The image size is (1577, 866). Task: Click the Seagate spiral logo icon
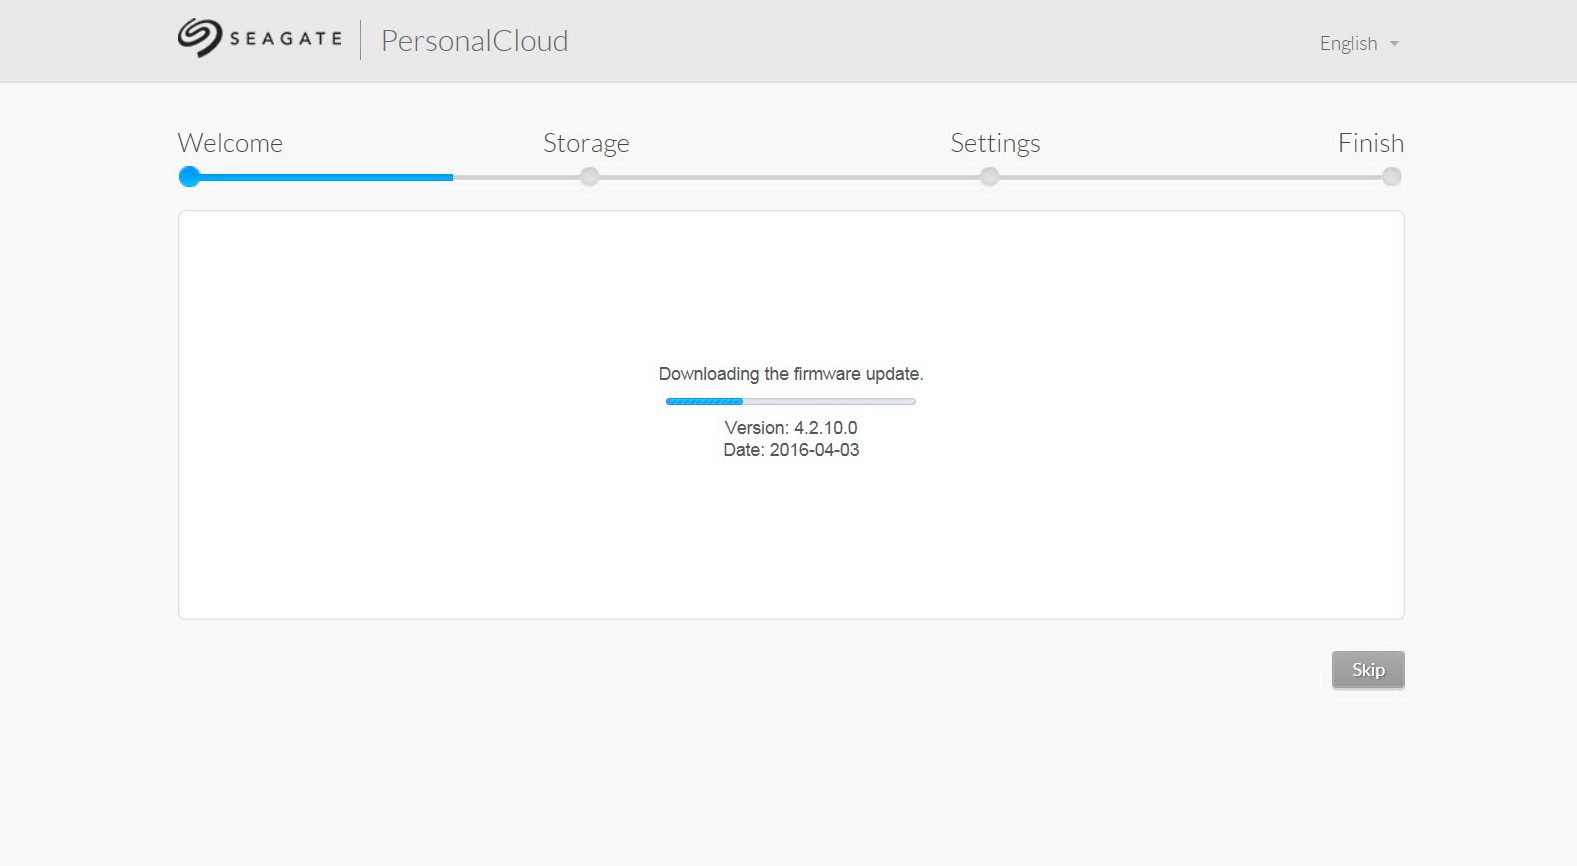point(200,38)
